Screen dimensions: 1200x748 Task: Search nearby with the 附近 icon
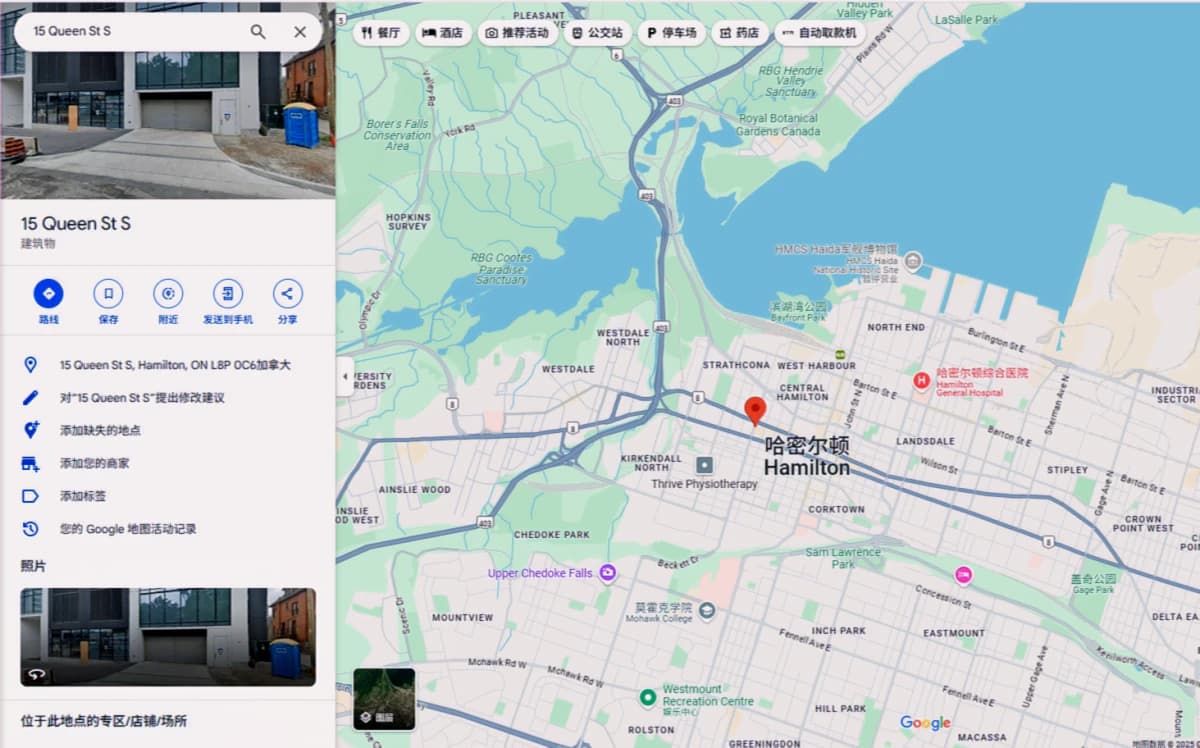point(168,294)
